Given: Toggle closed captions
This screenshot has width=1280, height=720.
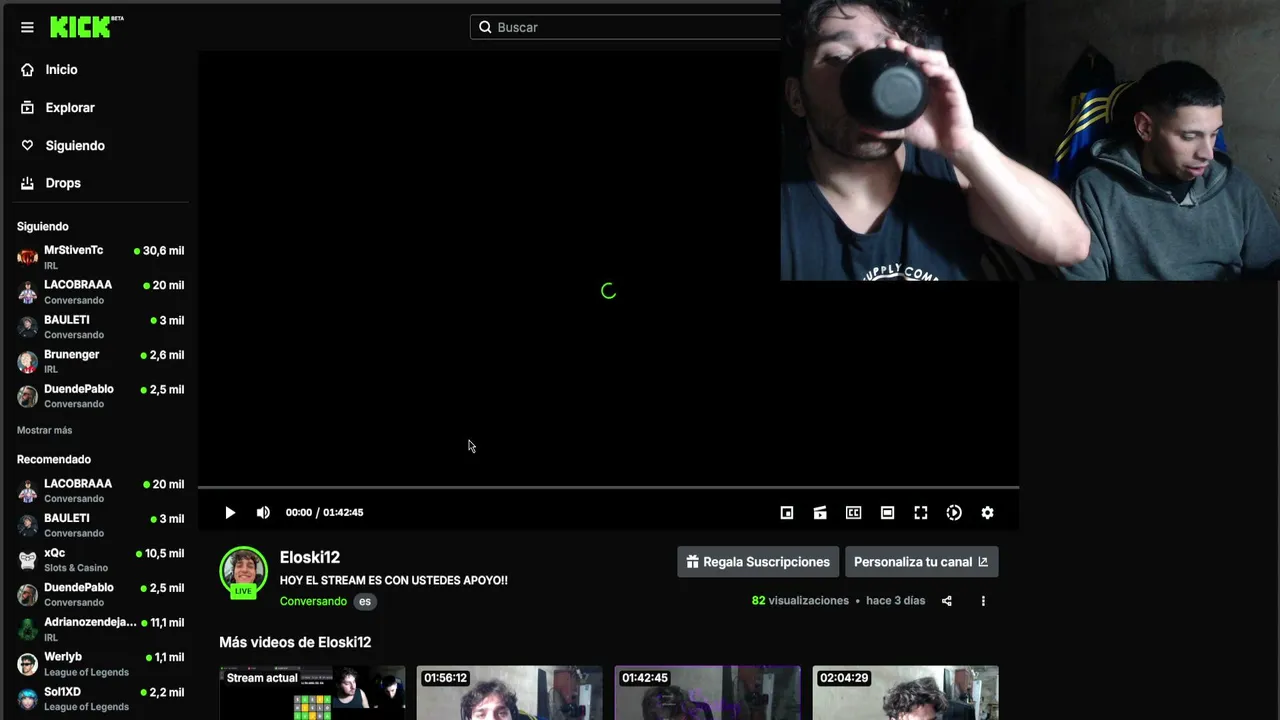Looking at the screenshot, I should pyautogui.click(x=854, y=513).
